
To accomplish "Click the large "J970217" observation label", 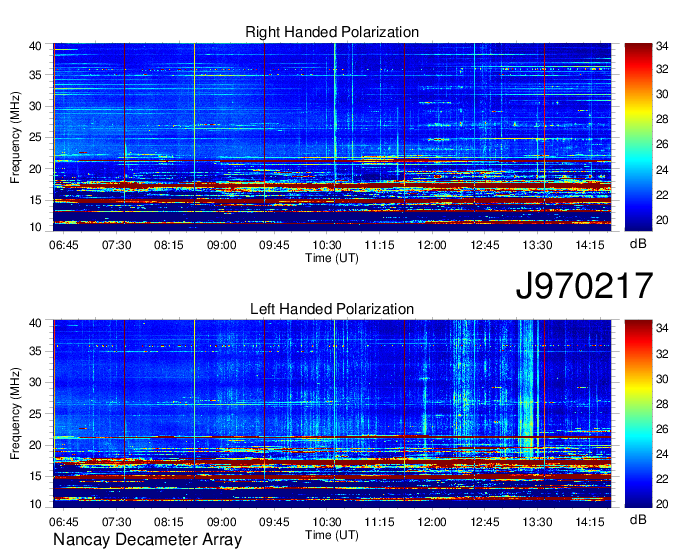I will 584,286.
